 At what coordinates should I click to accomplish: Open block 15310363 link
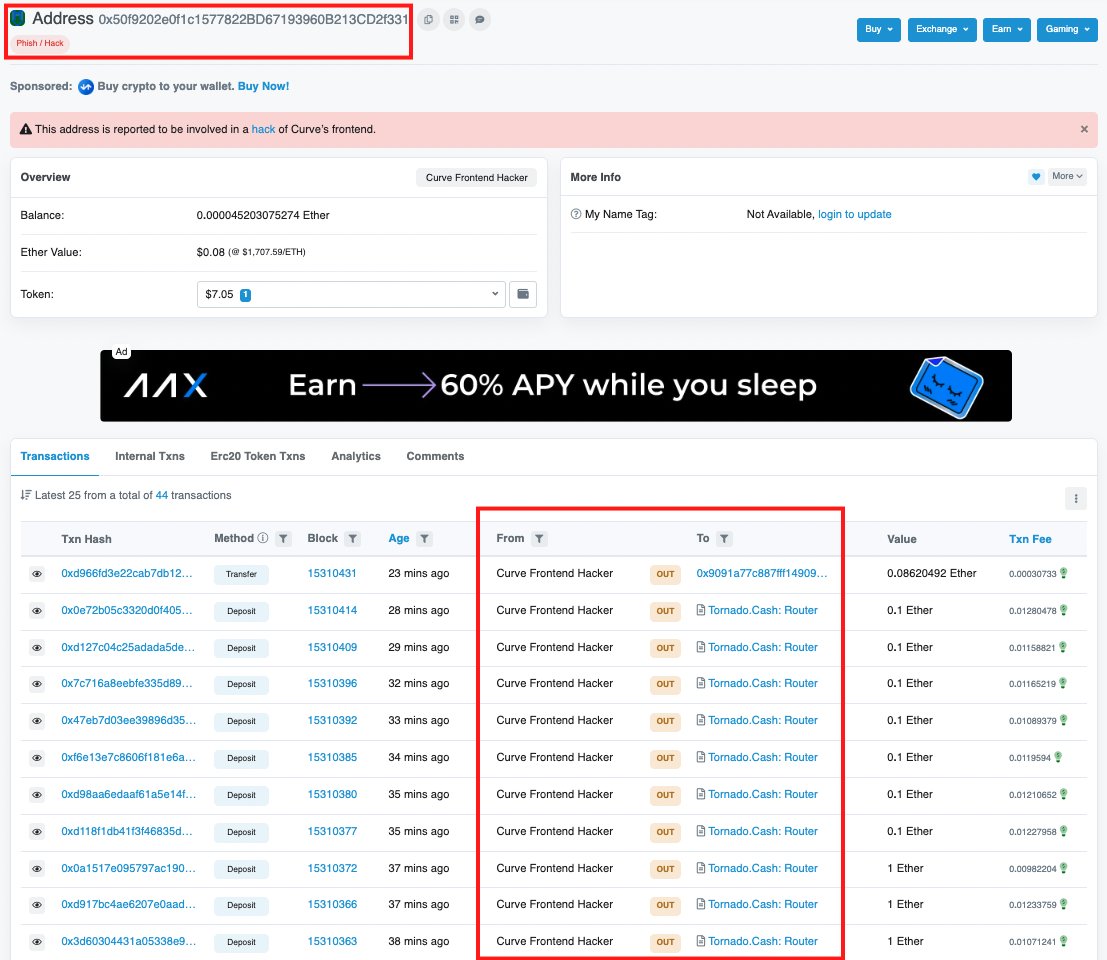332,941
